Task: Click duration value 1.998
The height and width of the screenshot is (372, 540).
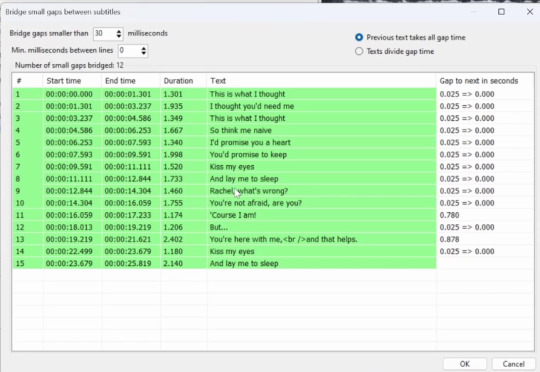Action: click(x=173, y=154)
